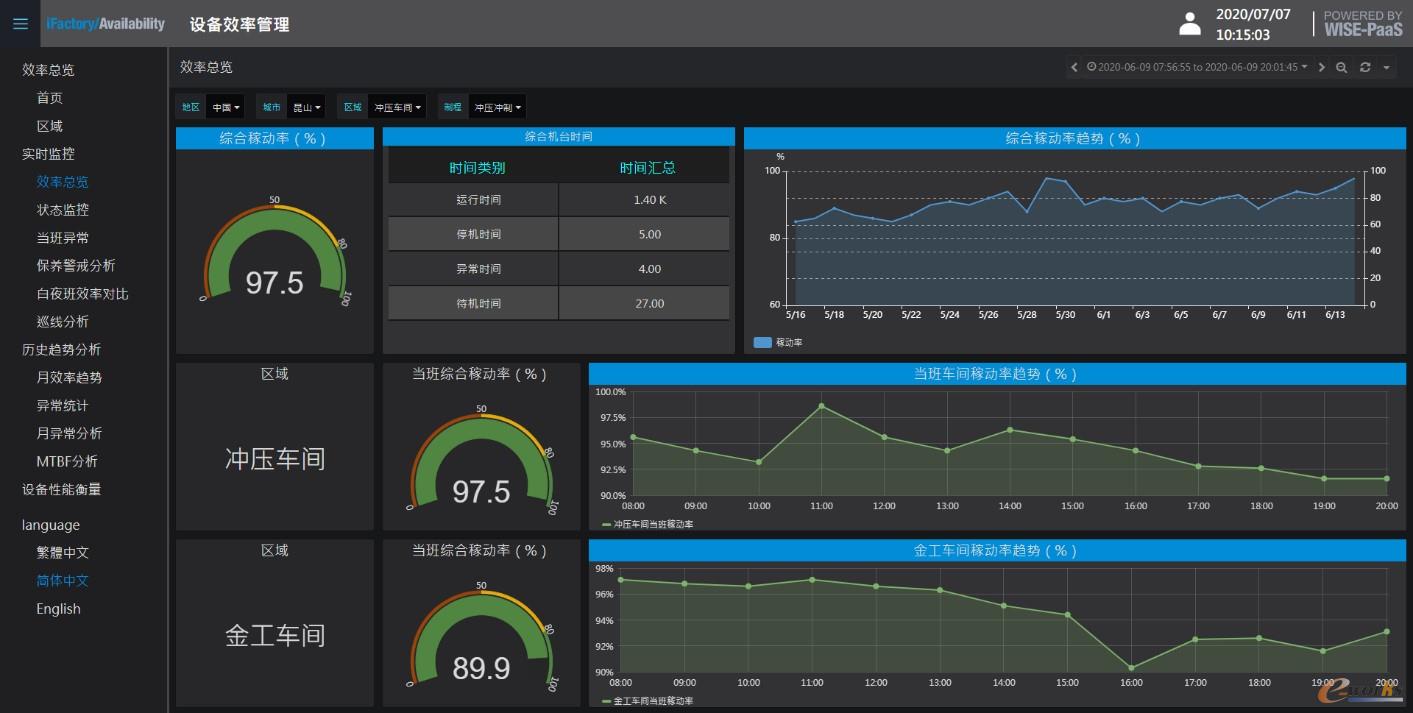Viewport: 1413px width, 713px height.
Task: Click the 11:00 peak point in 当班车间 chart
Action: 821,405
